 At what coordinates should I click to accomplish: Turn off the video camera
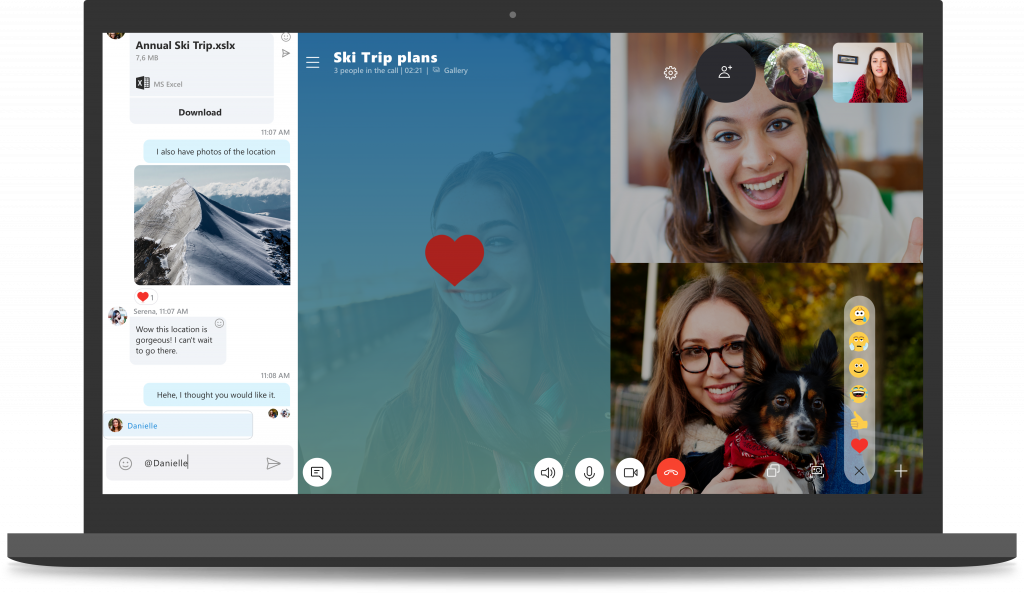click(630, 472)
